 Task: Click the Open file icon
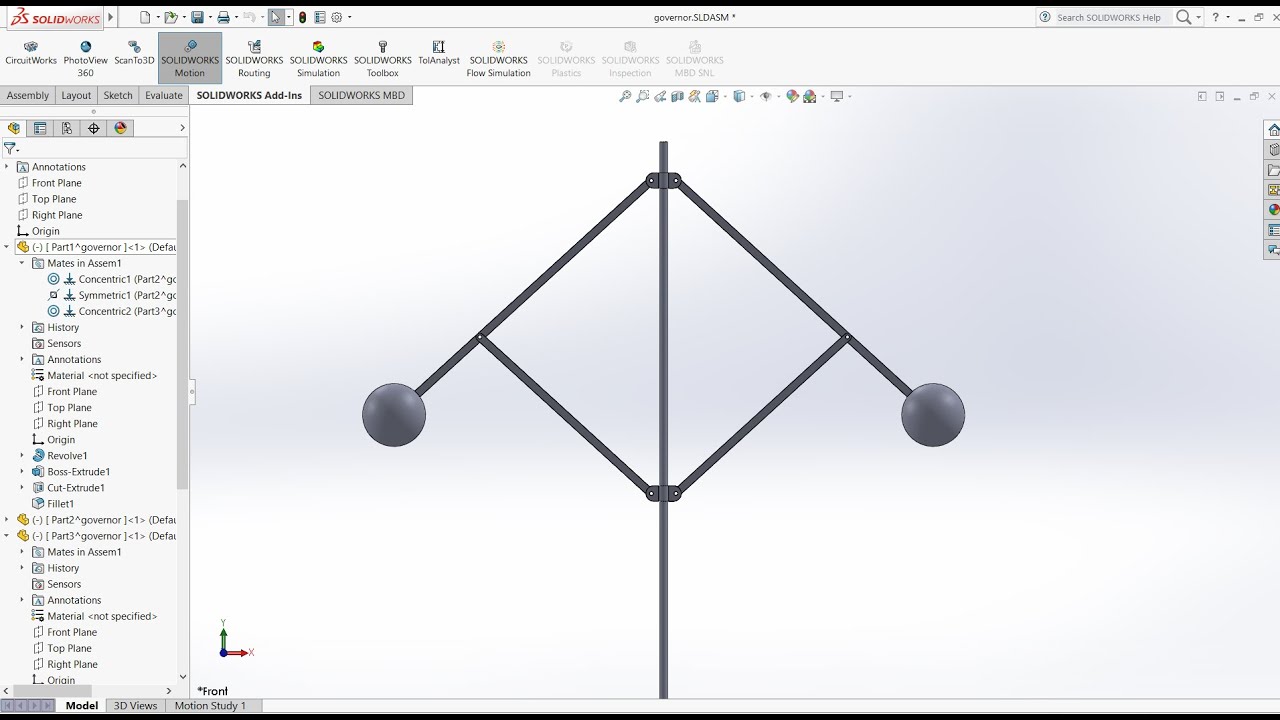pyautogui.click(x=171, y=17)
